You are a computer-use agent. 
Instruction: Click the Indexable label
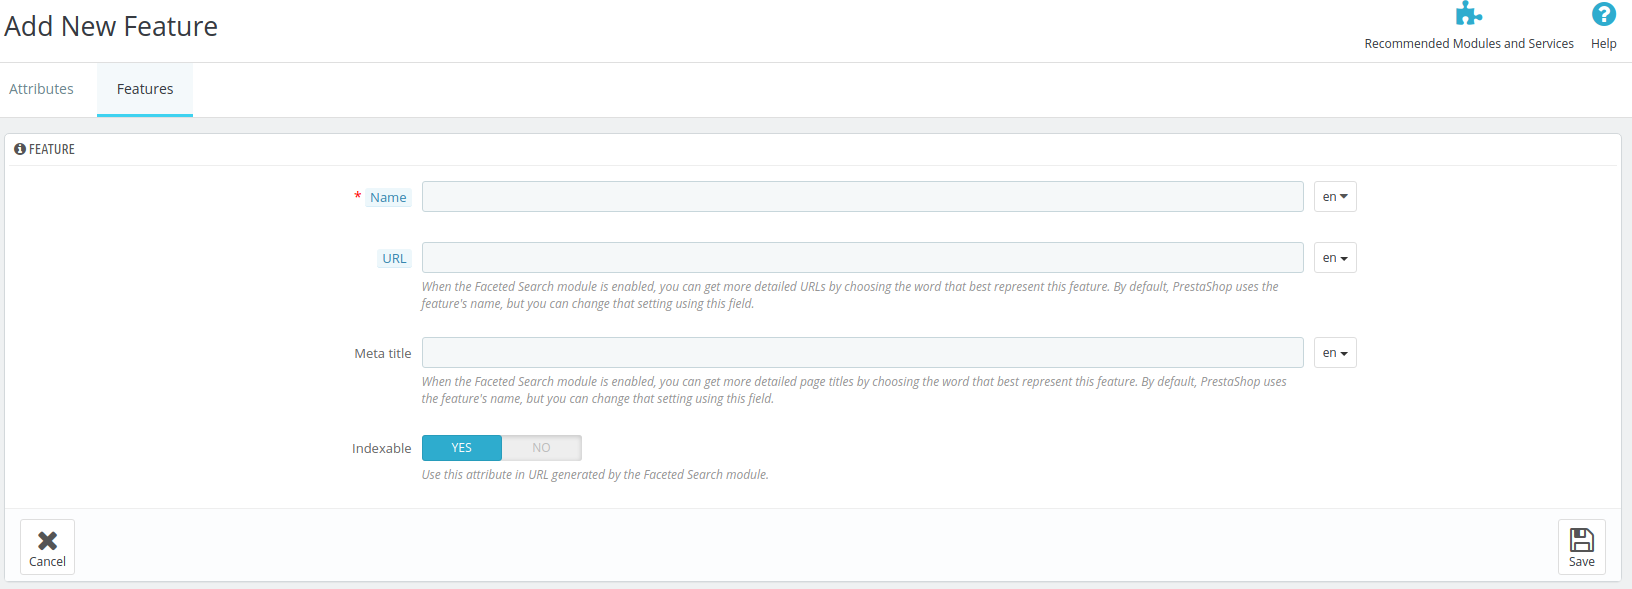coord(381,449)
